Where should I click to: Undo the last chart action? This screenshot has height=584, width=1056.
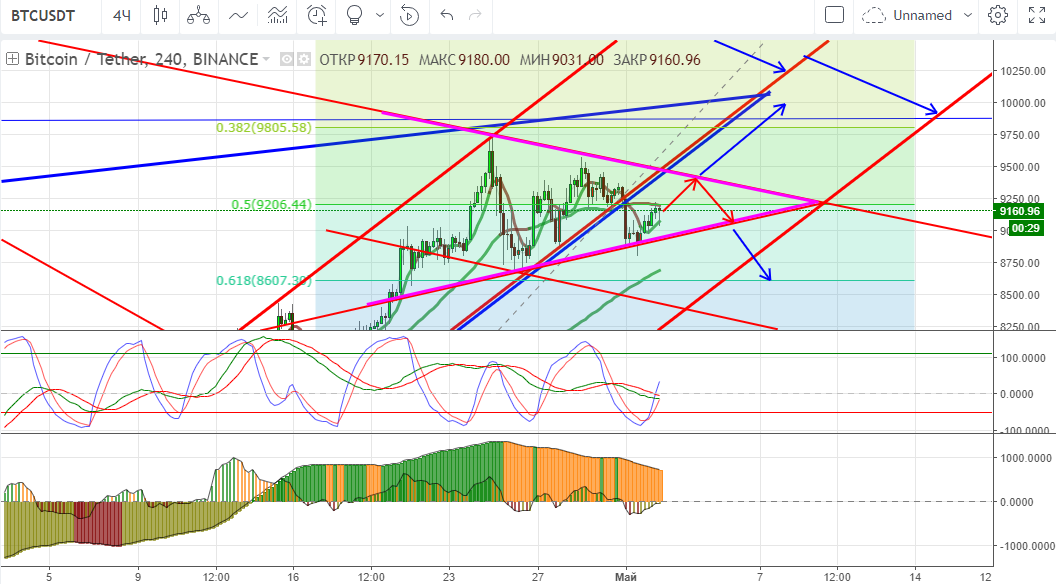tap(447, 15)
